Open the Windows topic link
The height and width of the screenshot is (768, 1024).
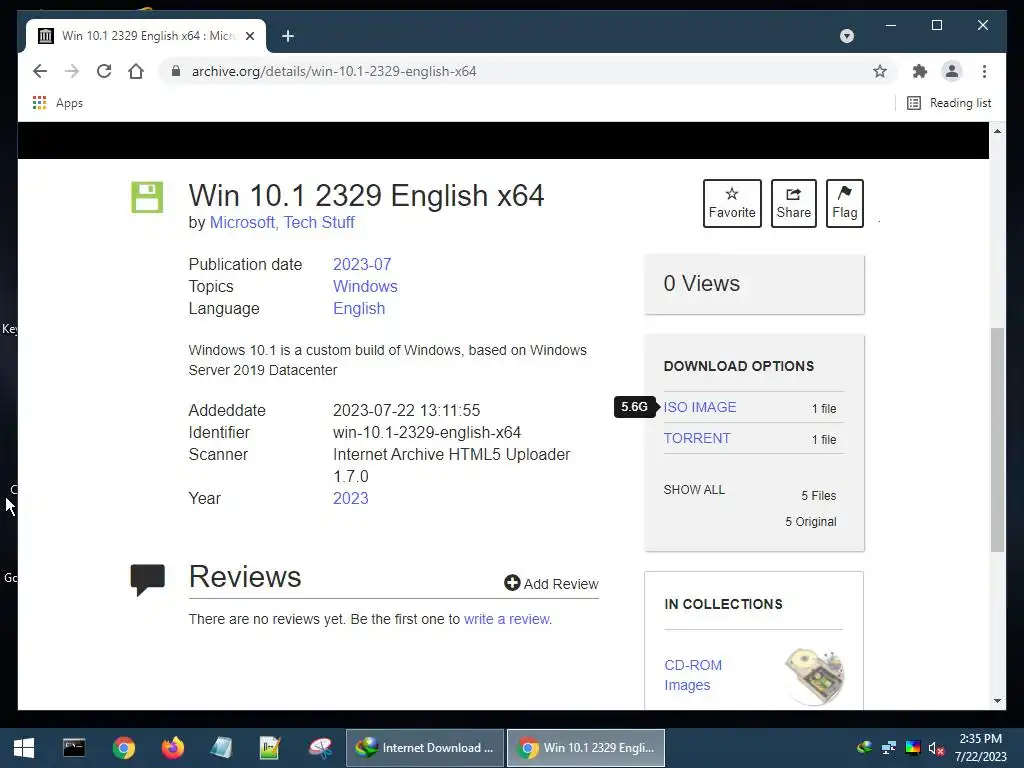click(365, 287)
